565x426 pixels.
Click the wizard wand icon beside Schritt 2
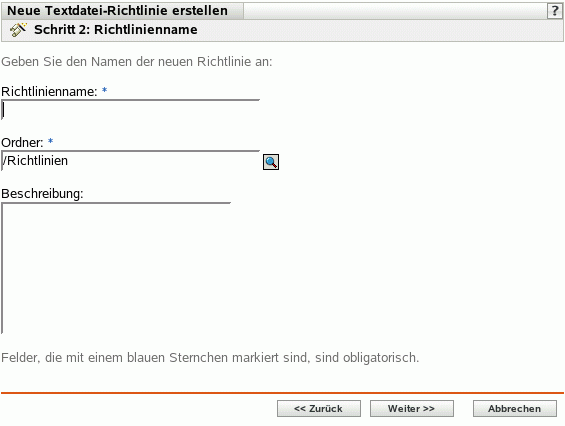point(18,30)
